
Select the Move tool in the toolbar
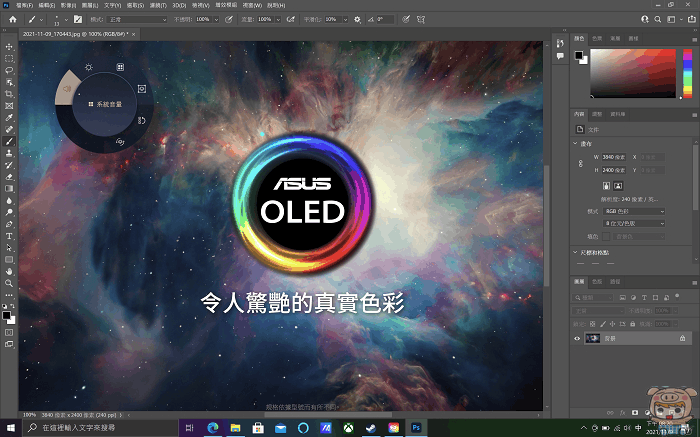[9, 47]
